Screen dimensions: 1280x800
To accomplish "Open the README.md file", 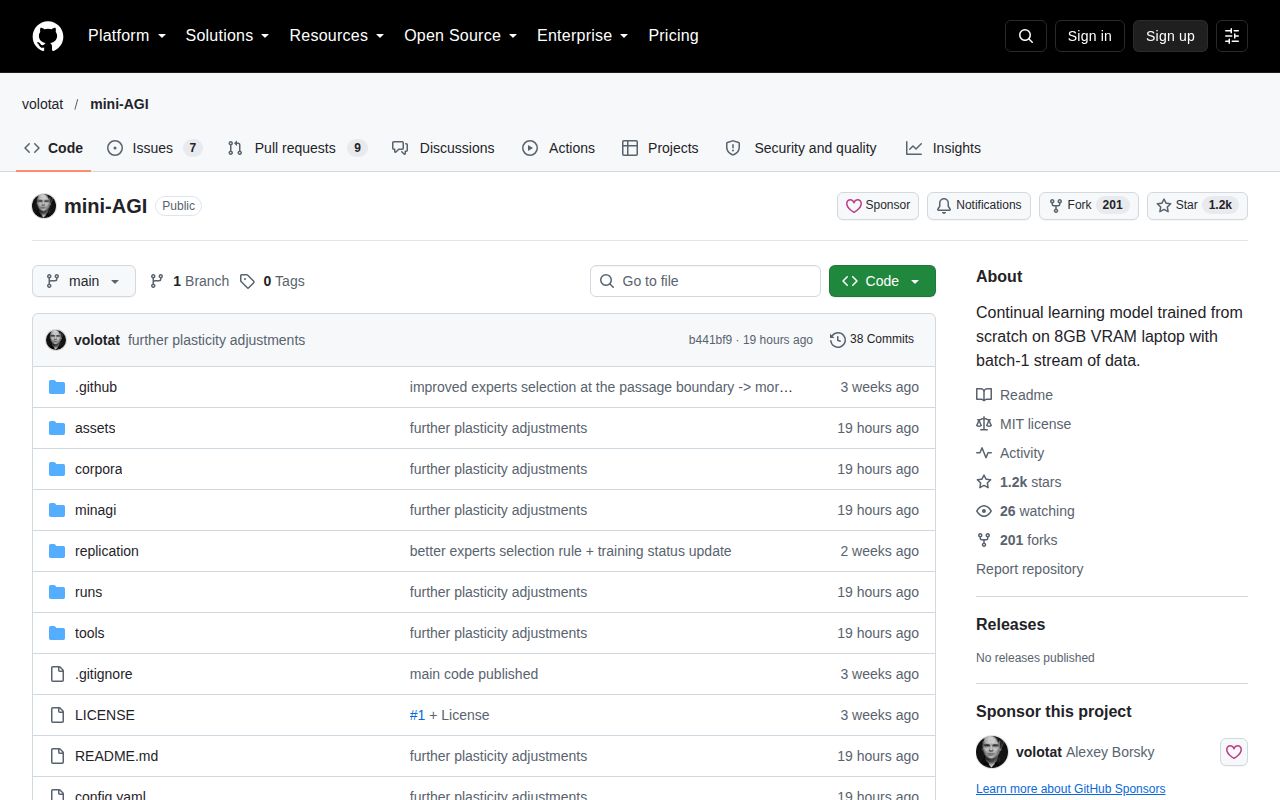I will (x=116, y=756).
